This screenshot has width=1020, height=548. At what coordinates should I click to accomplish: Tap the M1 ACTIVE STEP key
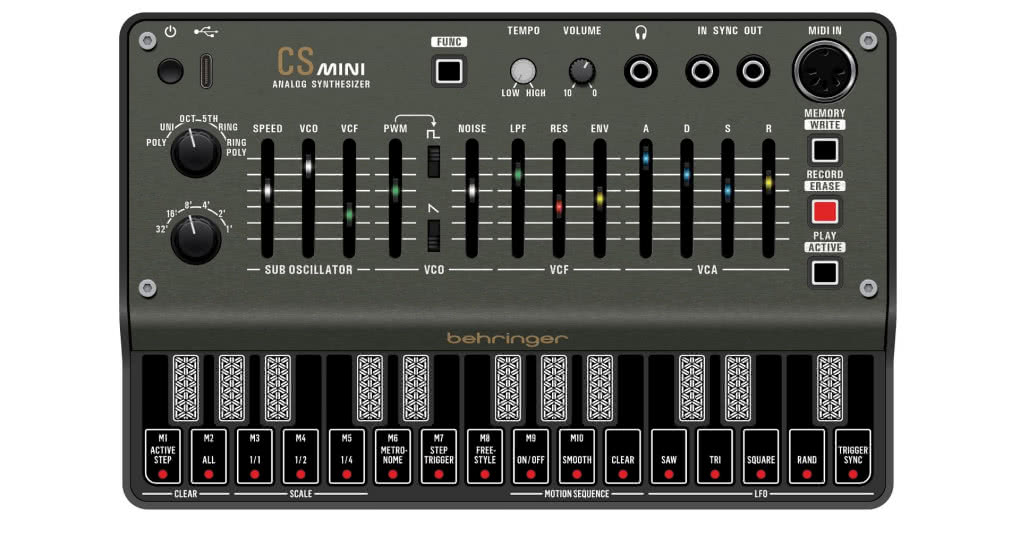coord(163,456)
